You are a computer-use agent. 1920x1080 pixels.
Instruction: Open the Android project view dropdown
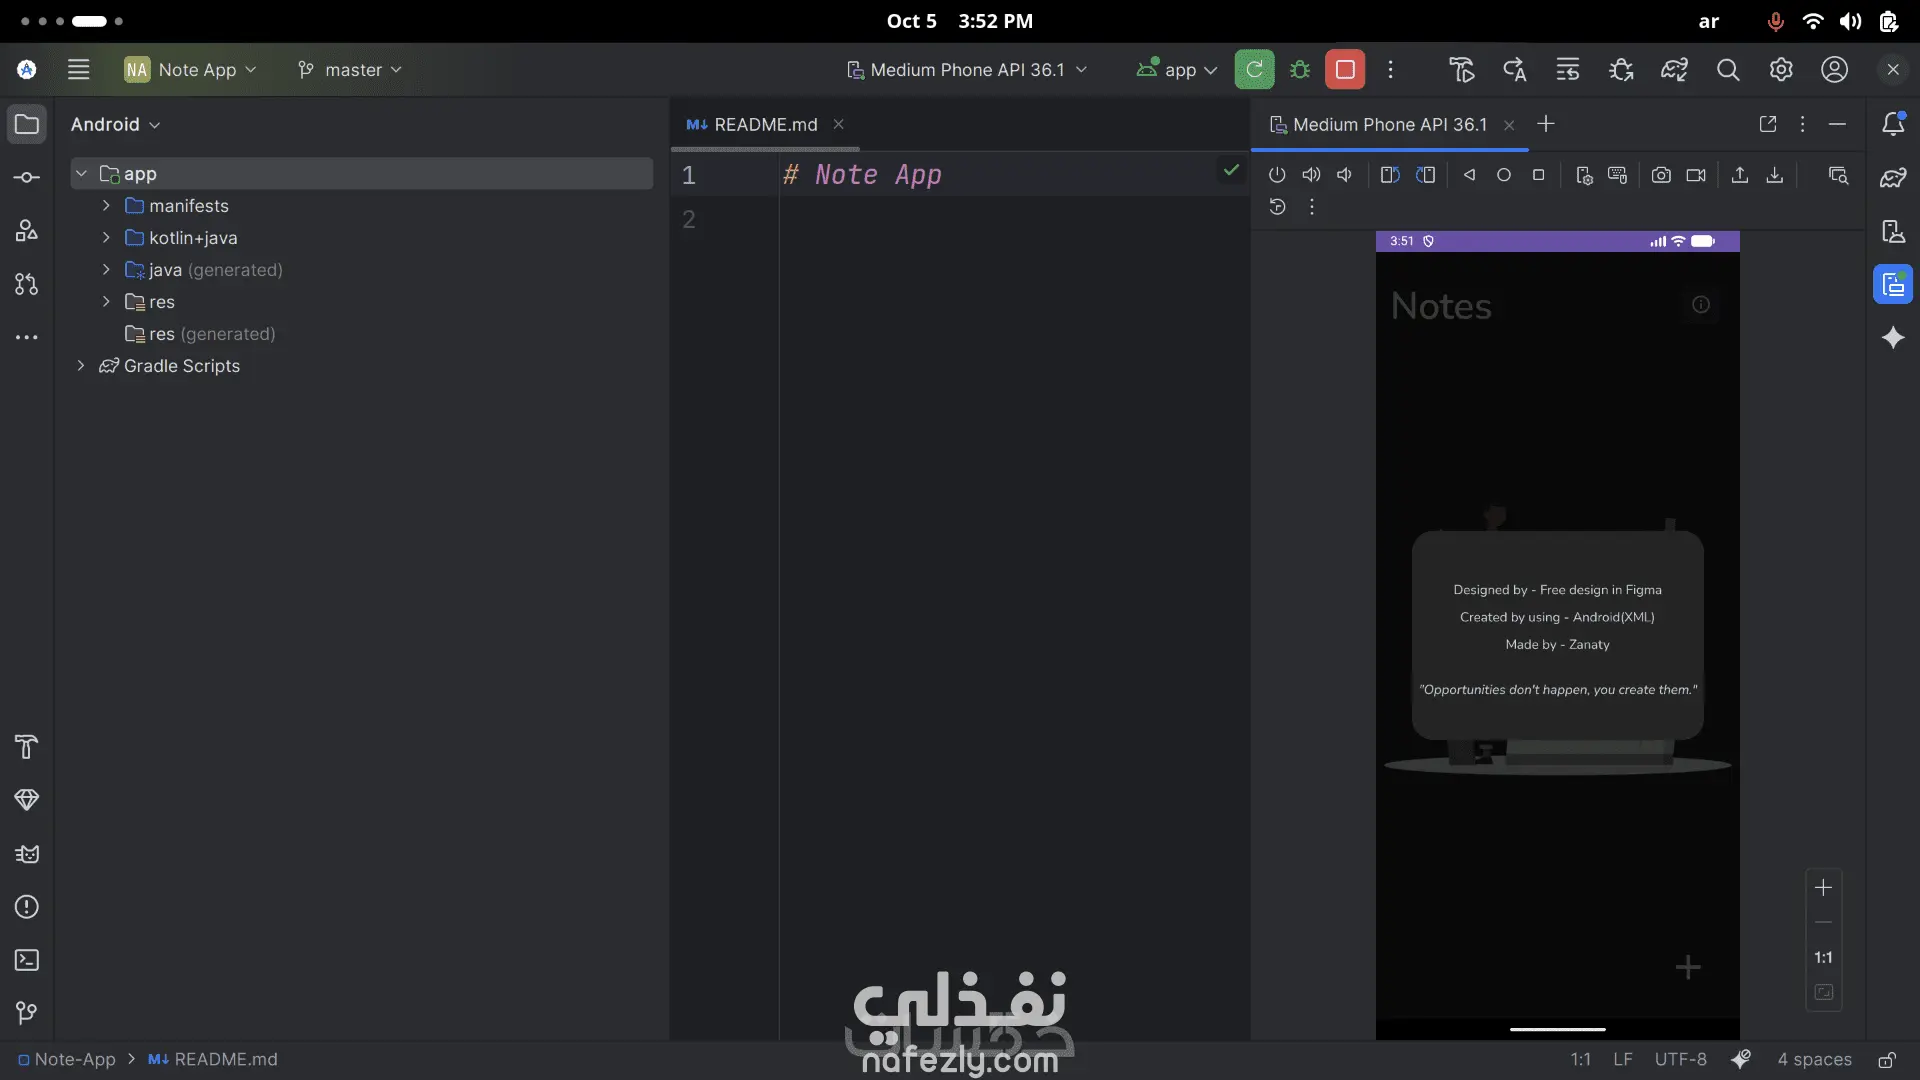(x=115, y=125)
